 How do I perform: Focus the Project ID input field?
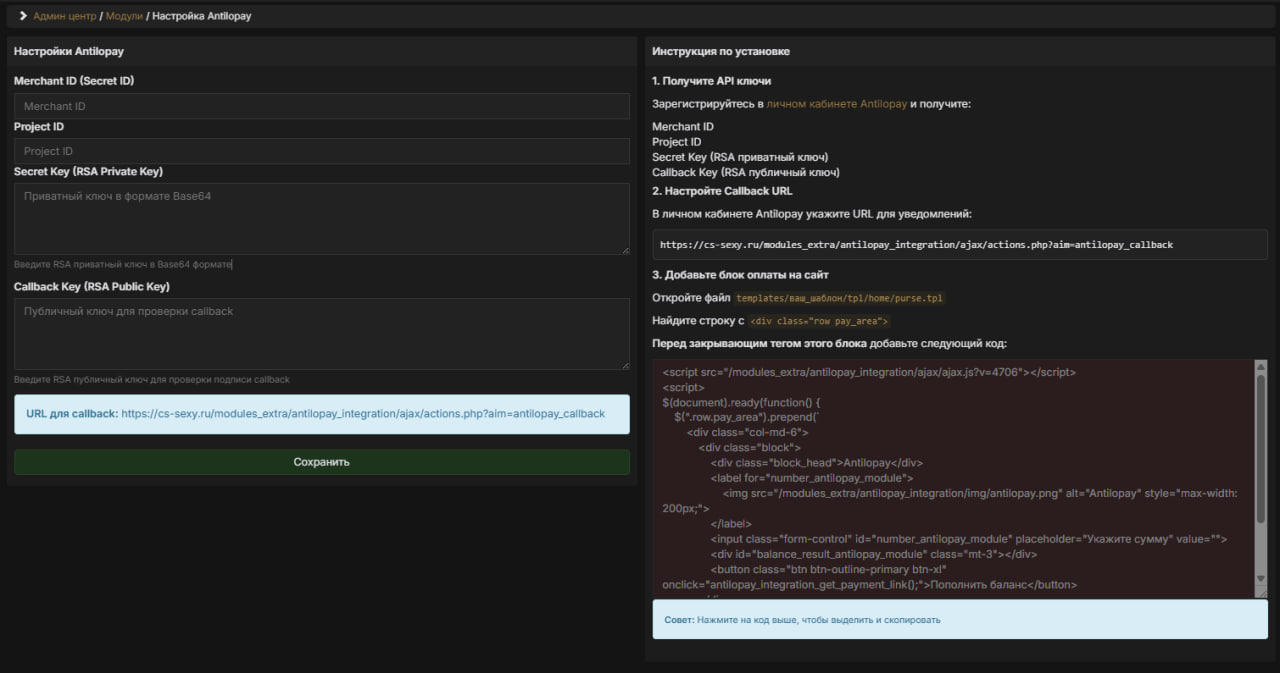(321, 151)
